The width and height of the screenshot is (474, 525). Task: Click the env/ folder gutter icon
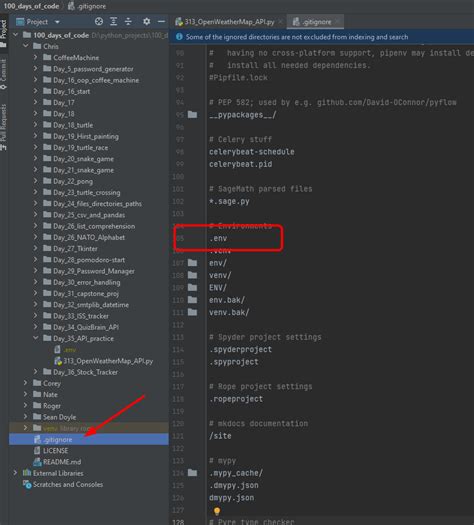[x=192, y=262]
